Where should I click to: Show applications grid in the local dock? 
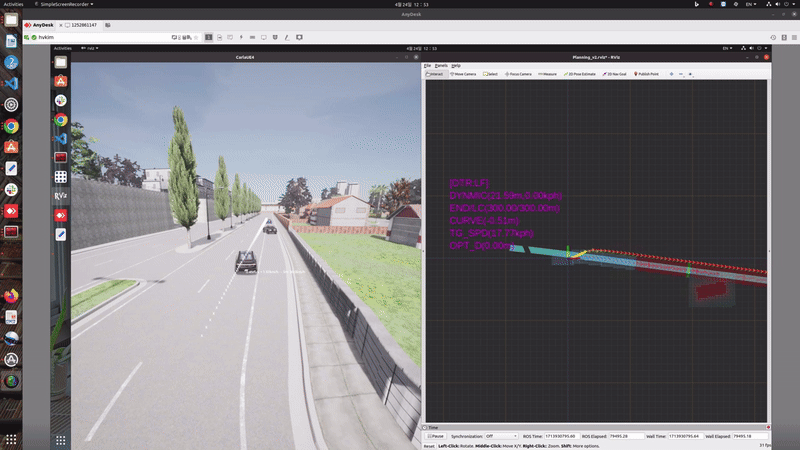(11, 439)
